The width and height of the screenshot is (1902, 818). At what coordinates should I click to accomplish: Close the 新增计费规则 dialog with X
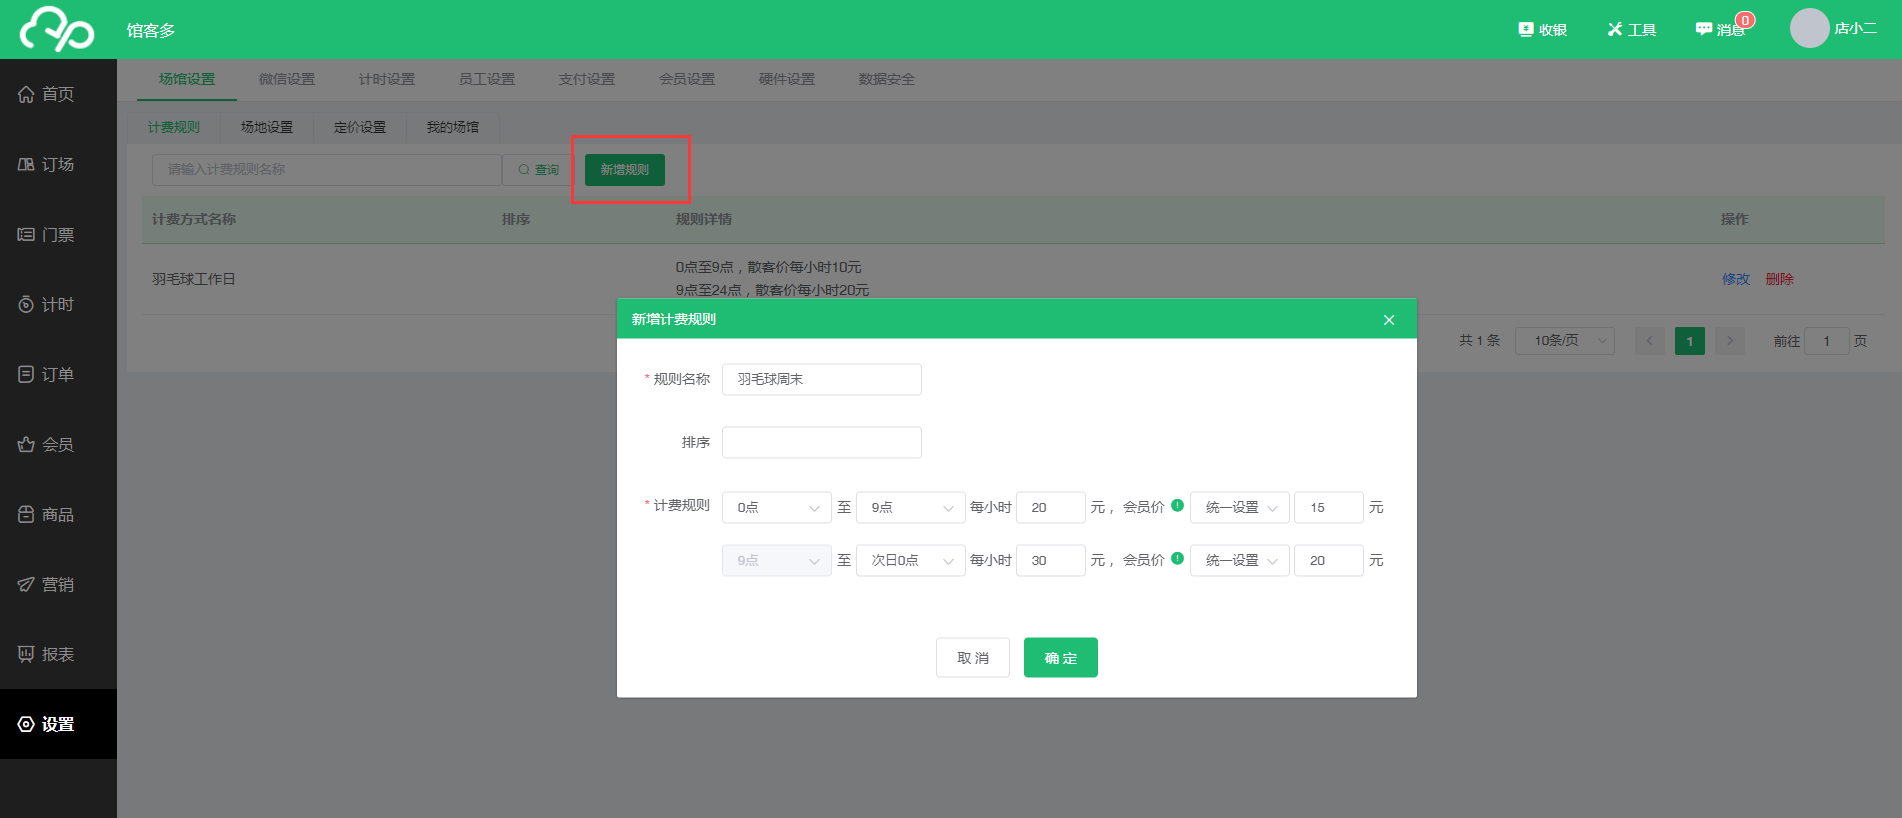coord(1388,320)
